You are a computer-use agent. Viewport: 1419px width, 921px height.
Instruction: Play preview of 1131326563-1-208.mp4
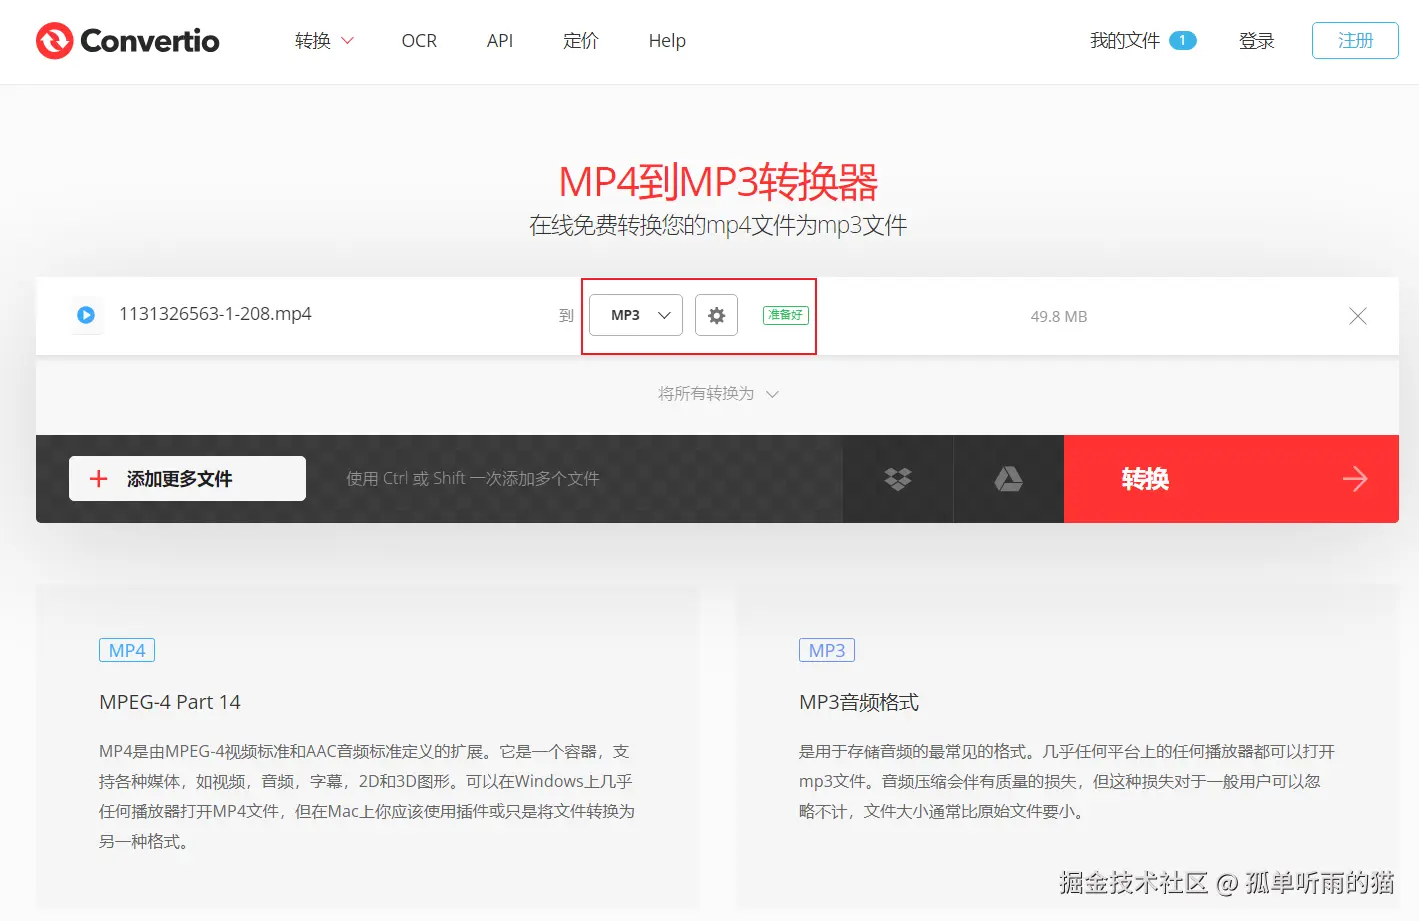pyautogui.click(x=86, y=315)
